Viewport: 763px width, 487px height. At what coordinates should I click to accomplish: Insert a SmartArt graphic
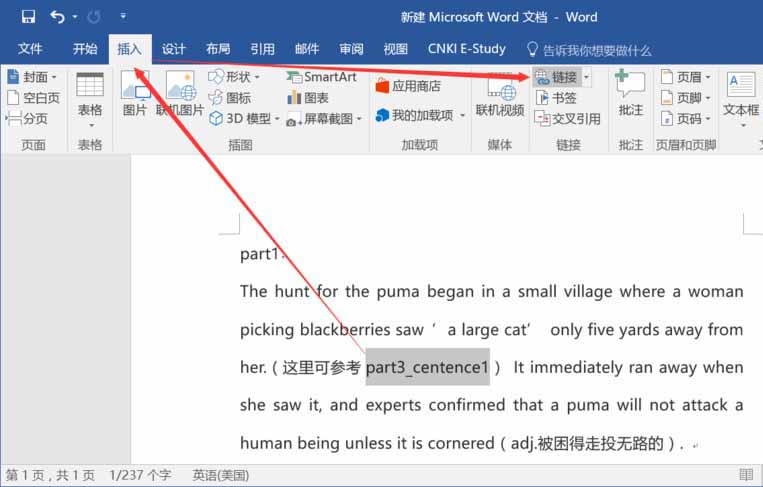point(321,77)
